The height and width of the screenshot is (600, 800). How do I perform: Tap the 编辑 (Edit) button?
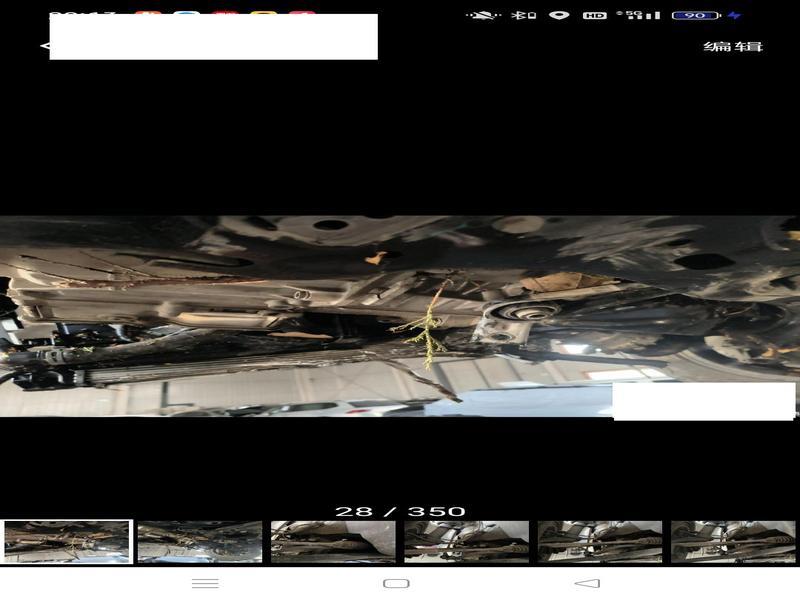pyautogui.click(x=733, y=47)
